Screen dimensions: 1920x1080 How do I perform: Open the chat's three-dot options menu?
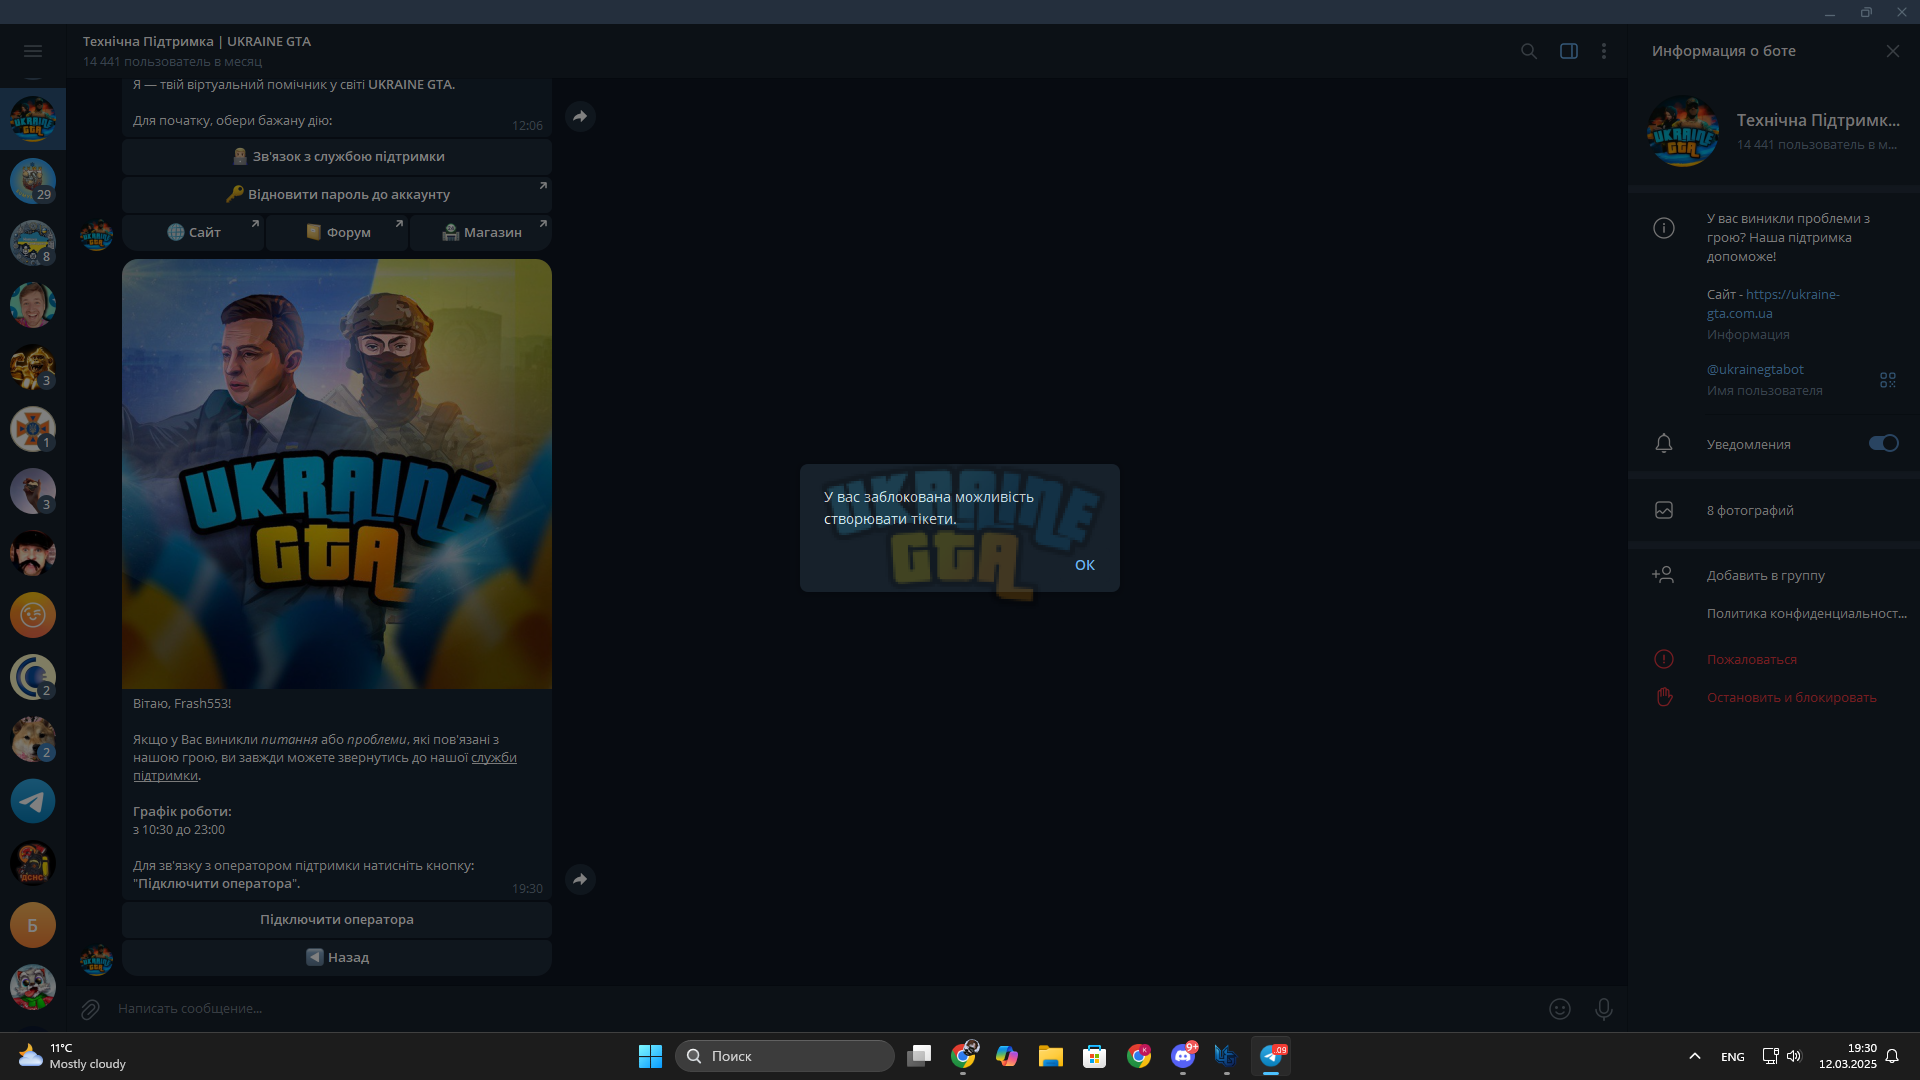(1604, 51)
